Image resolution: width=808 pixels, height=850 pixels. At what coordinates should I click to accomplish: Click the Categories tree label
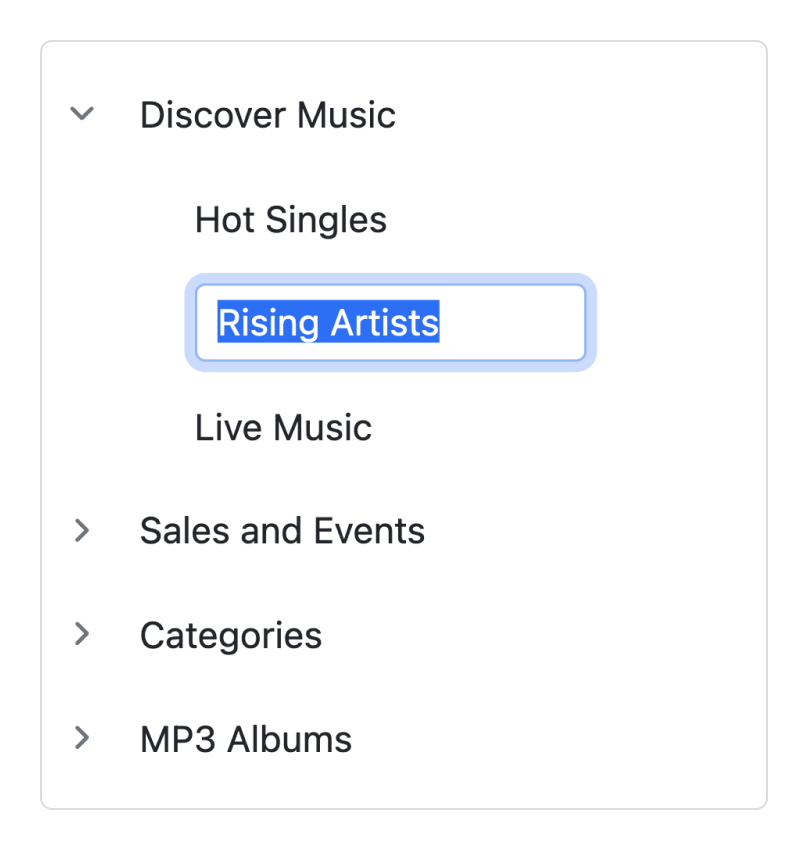tap(230, 635)
